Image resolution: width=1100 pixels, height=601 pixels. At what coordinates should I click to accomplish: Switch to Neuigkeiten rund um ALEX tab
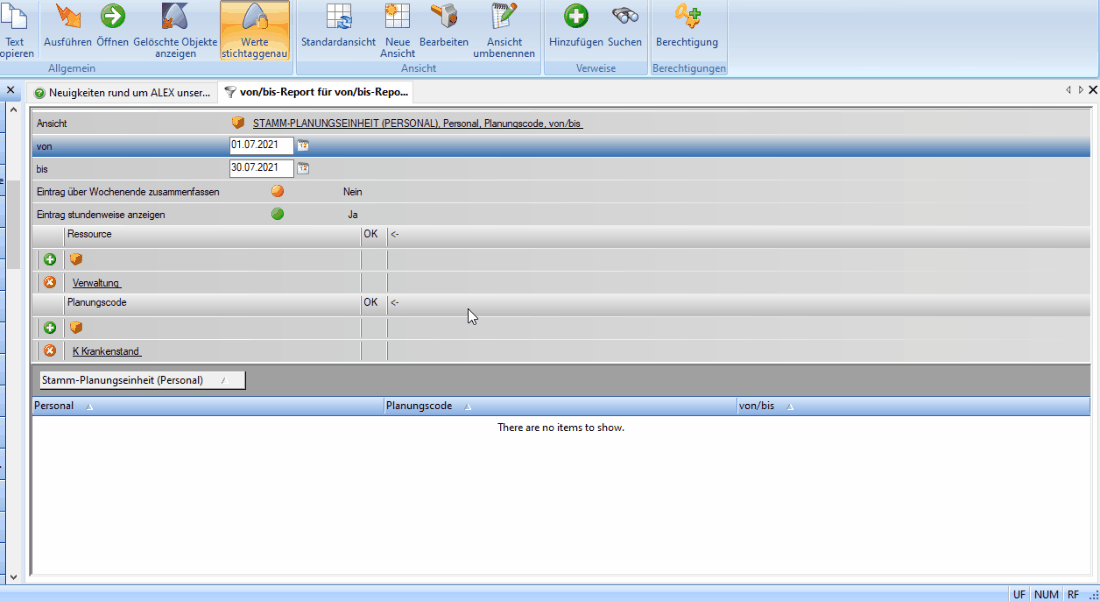pos(122,92)
